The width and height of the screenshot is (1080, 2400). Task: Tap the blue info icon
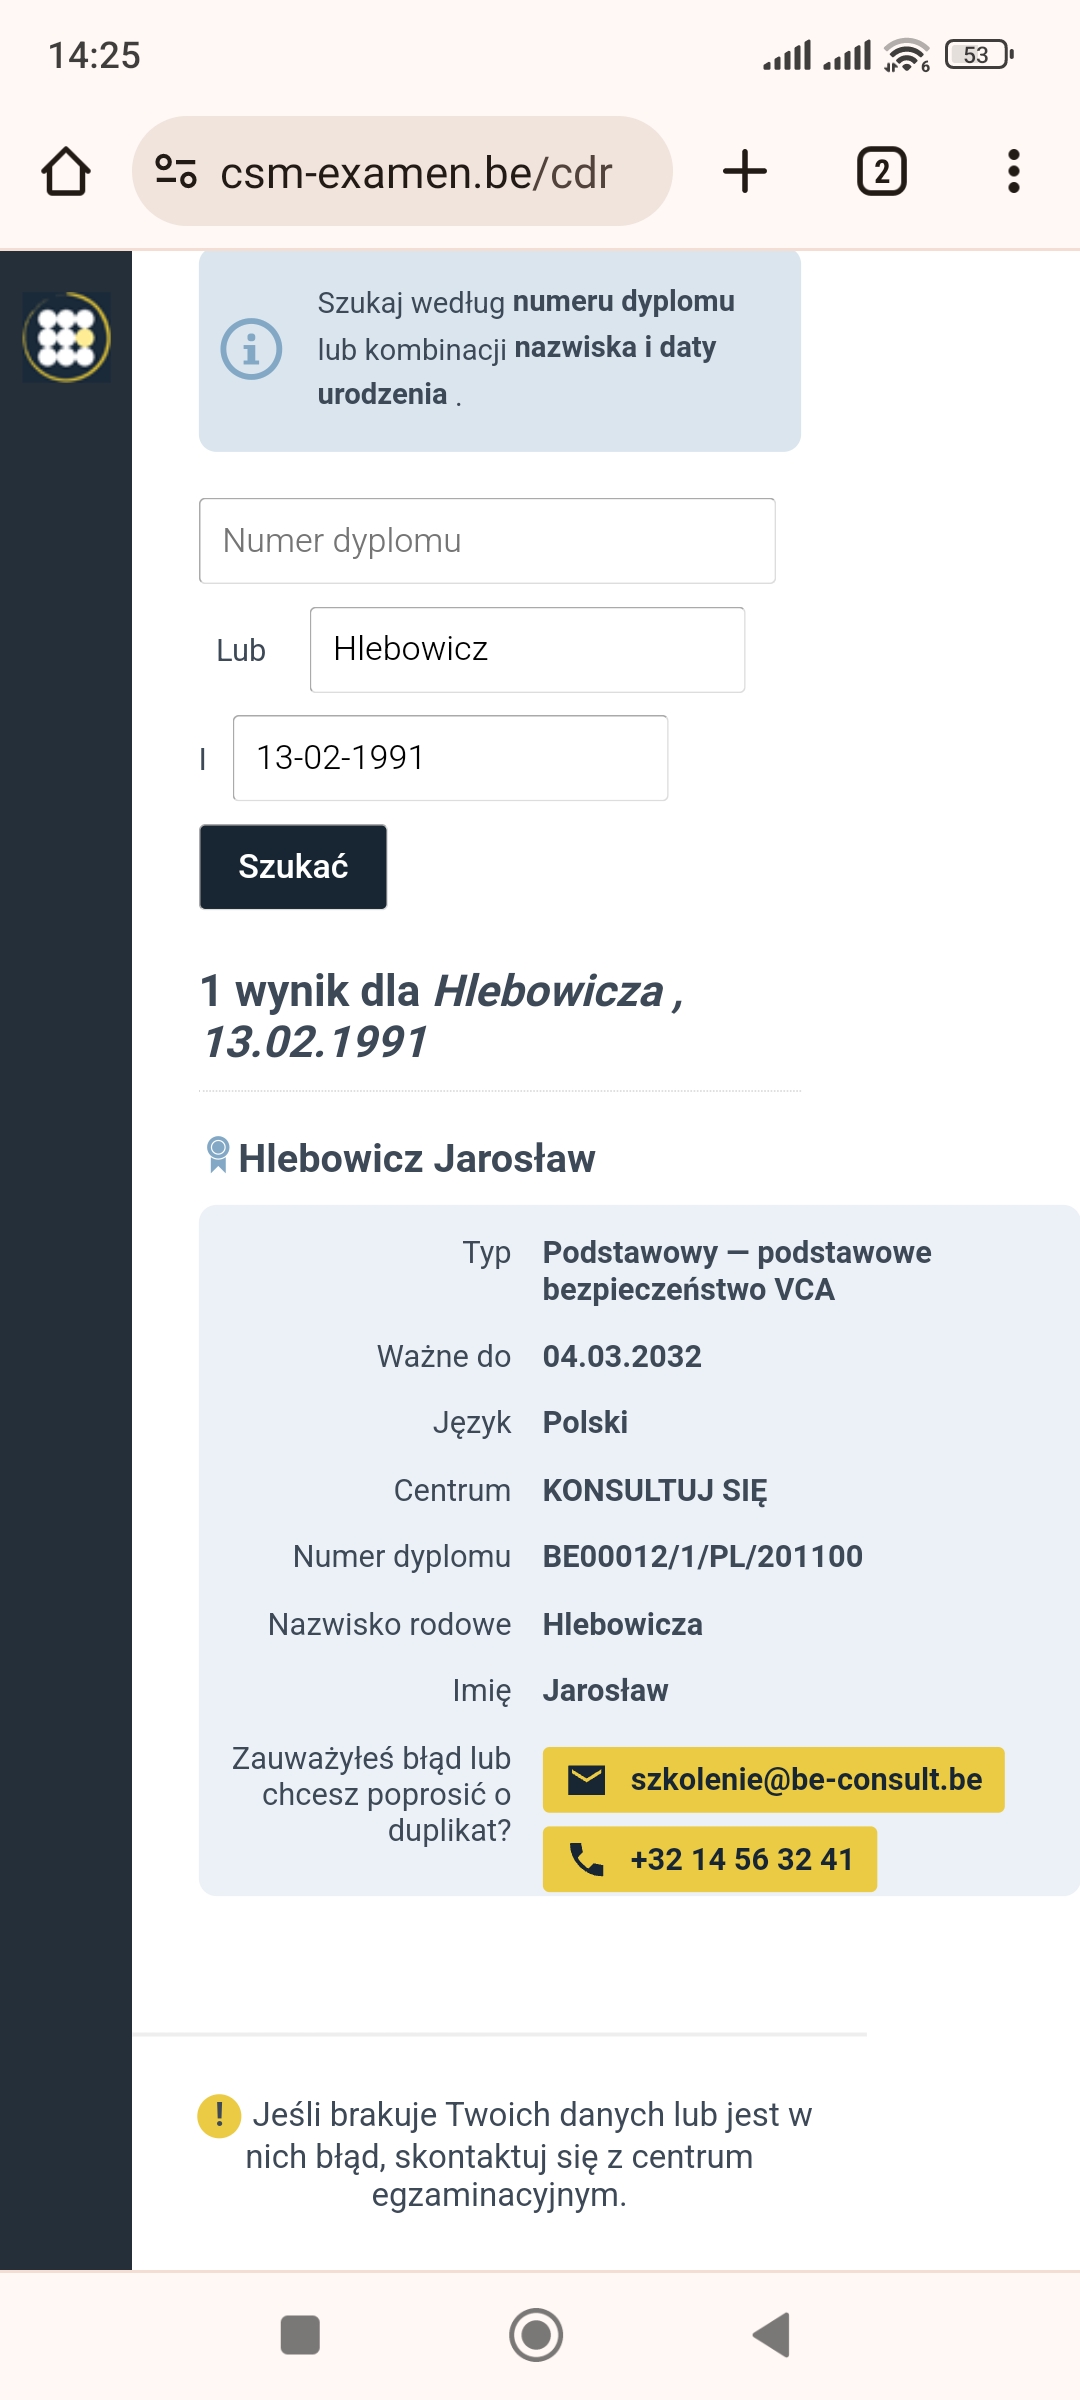point(251,349)
